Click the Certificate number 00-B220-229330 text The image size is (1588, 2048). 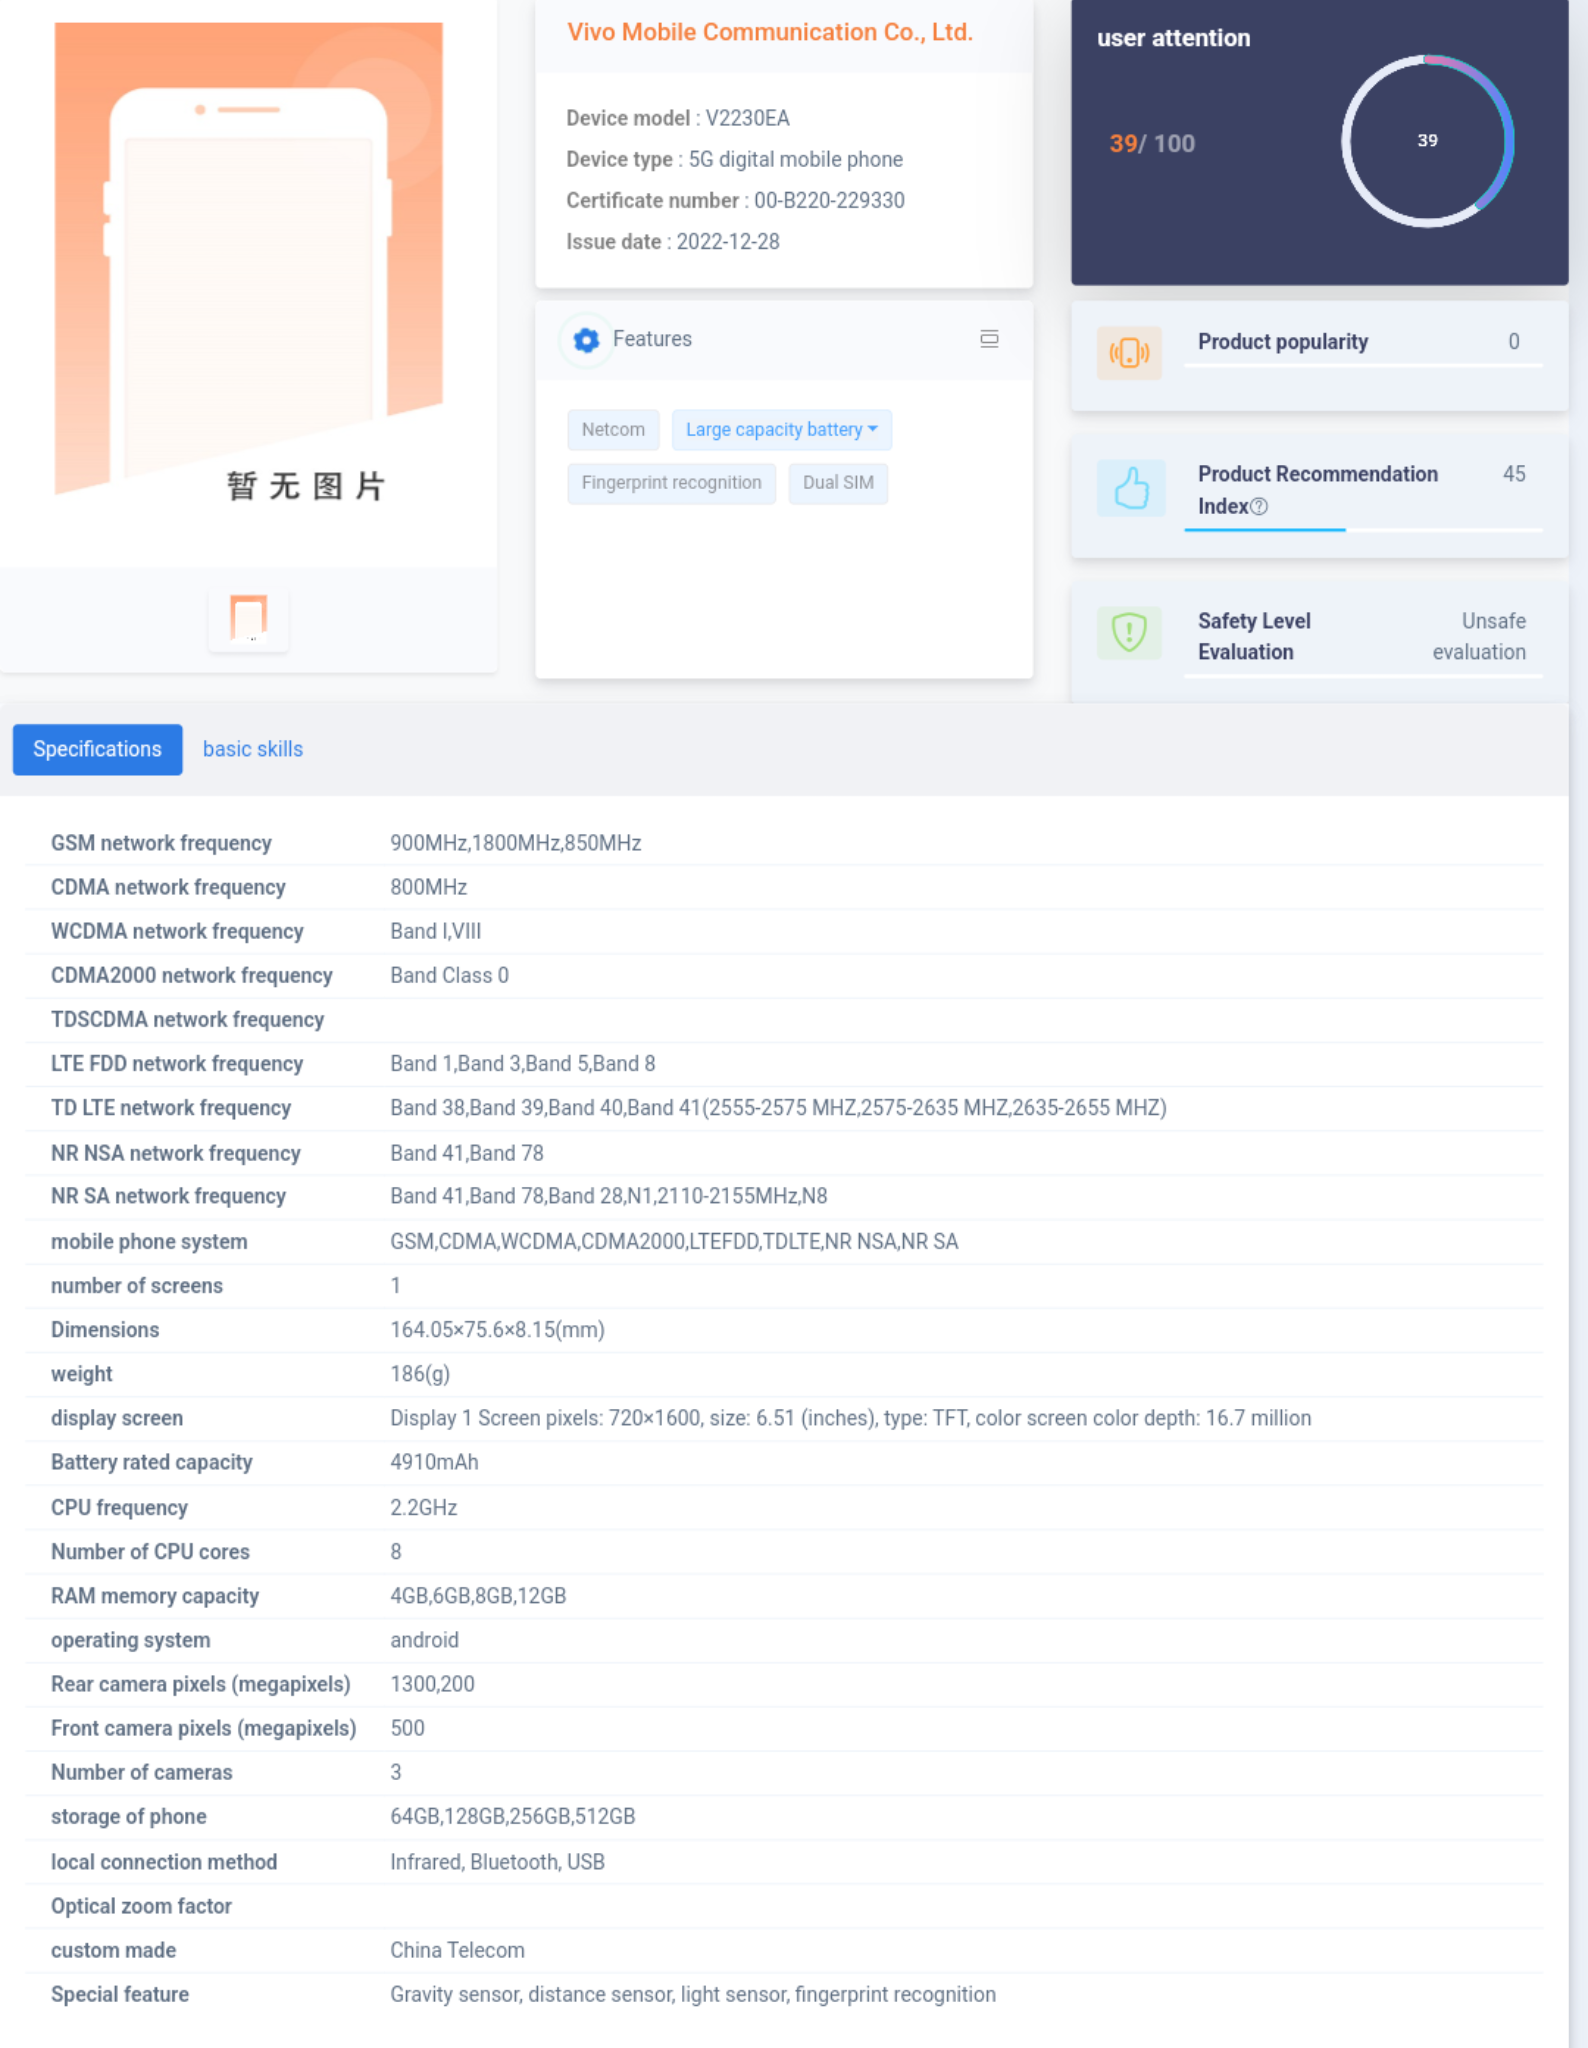click(x=735, y=200)
